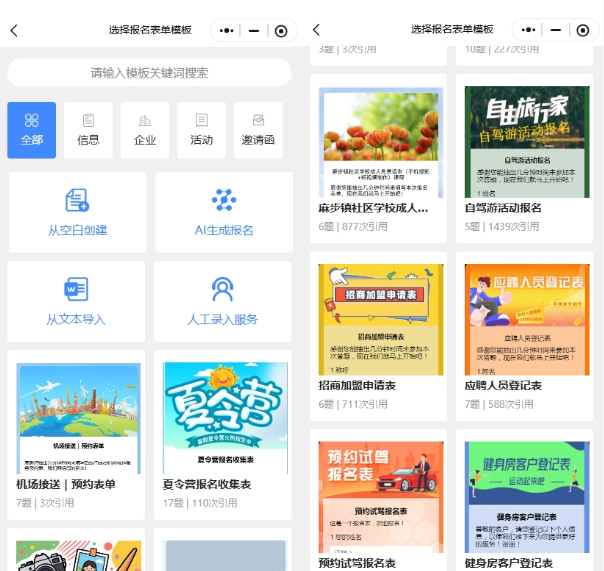Click the AI生成报名 network icon
Image resolution: width=604 pixels, height=571 pixels.
(224, 200)
